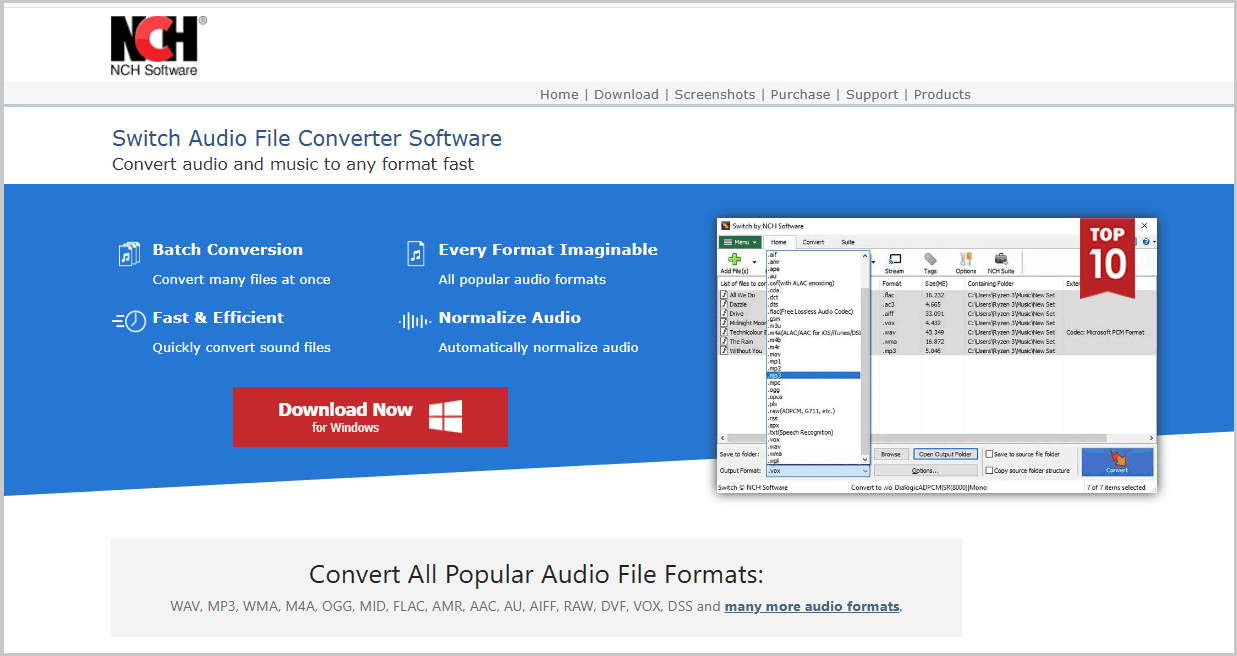The image size is (1237, 656).
Task: Click the Batch Conversion documents icon
Action: click(130, 254)
